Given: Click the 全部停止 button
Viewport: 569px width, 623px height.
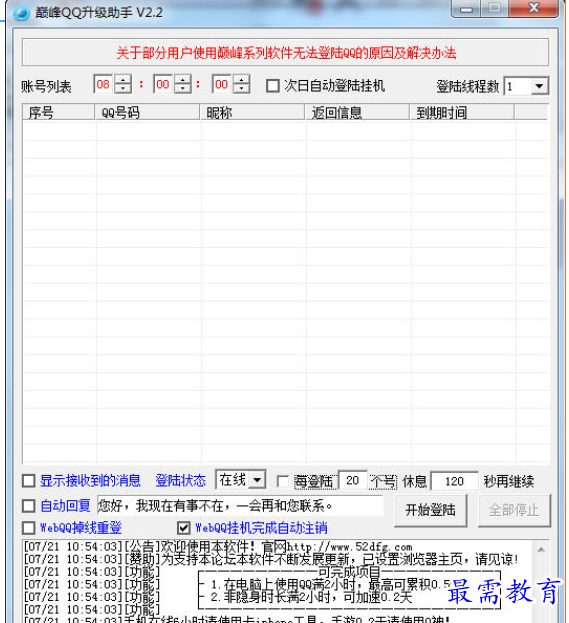Looking at the screenshot, I should (x=514, y=510).
